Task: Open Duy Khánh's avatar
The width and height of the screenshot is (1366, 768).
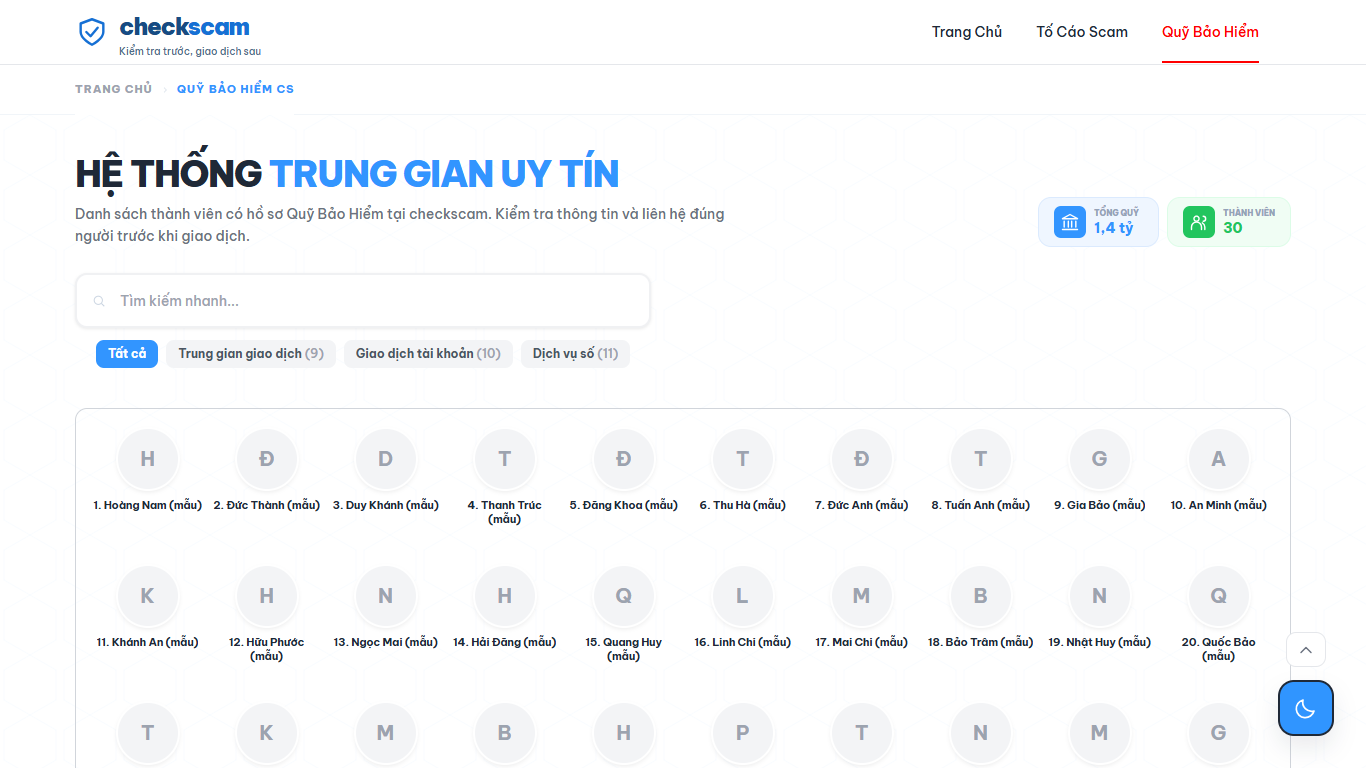Action: tap(386, 459)
